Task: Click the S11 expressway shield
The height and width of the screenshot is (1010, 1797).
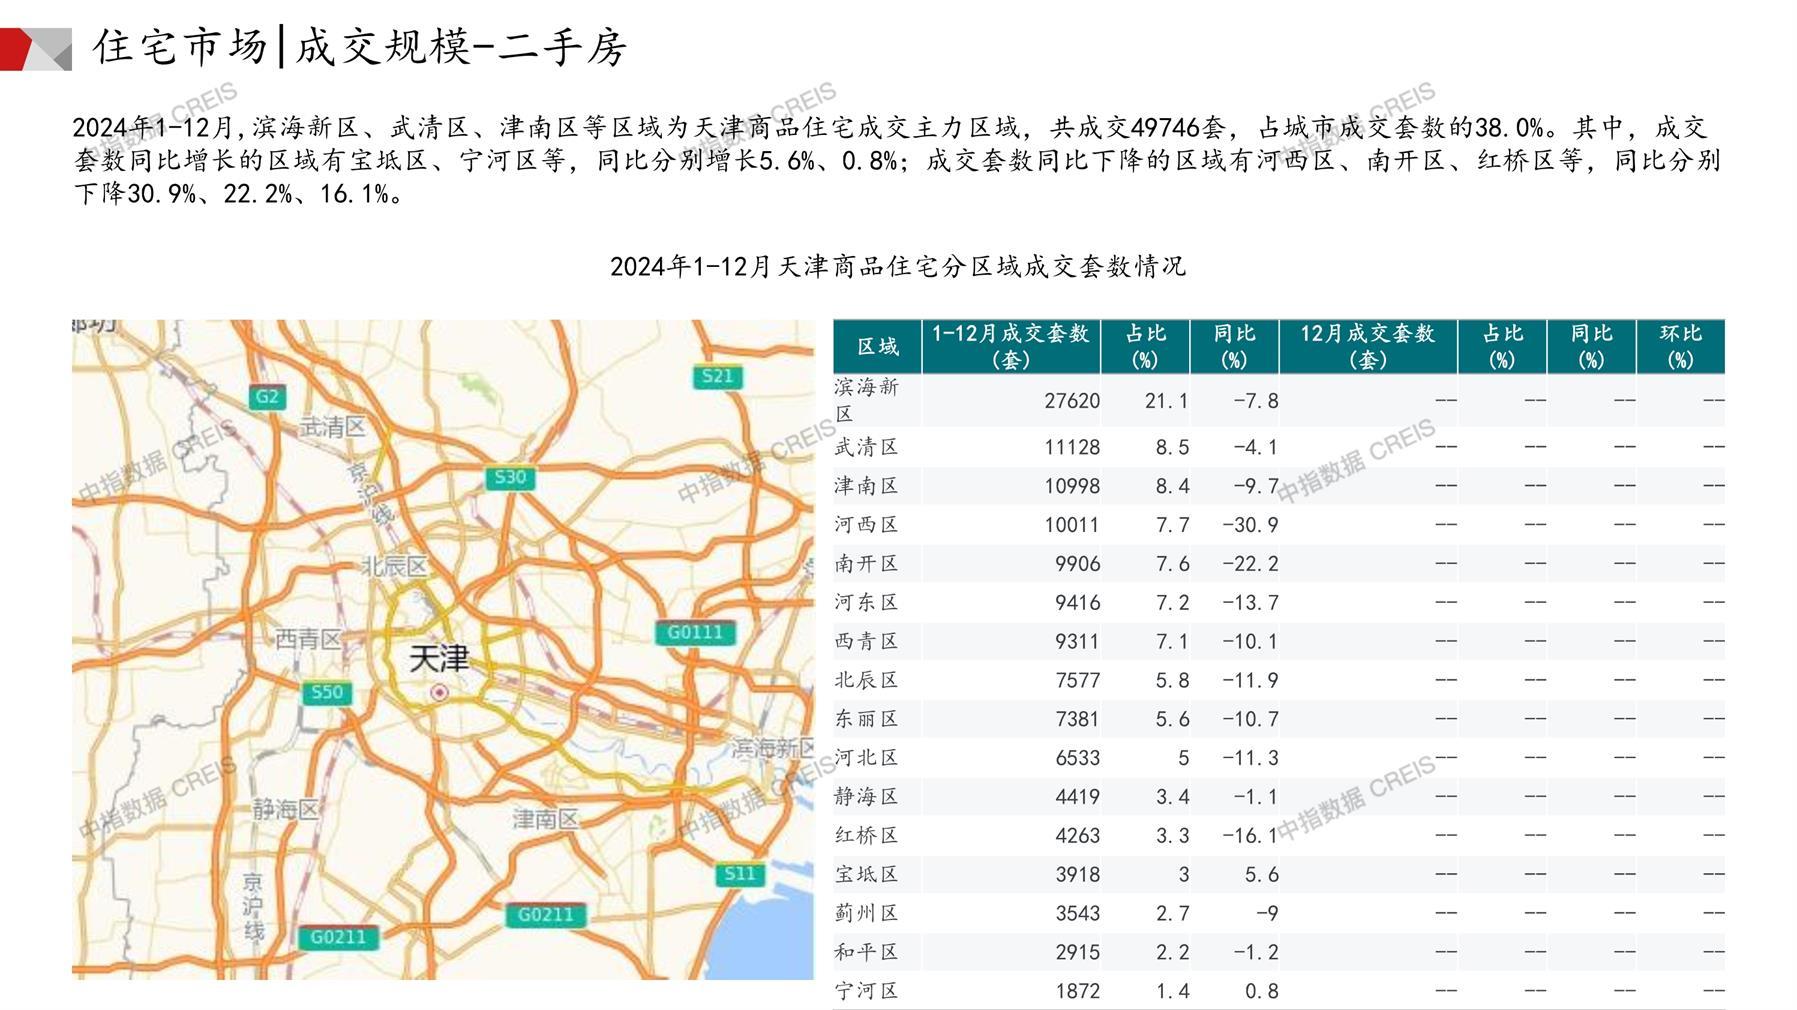Action: click(x=740, y=873)
